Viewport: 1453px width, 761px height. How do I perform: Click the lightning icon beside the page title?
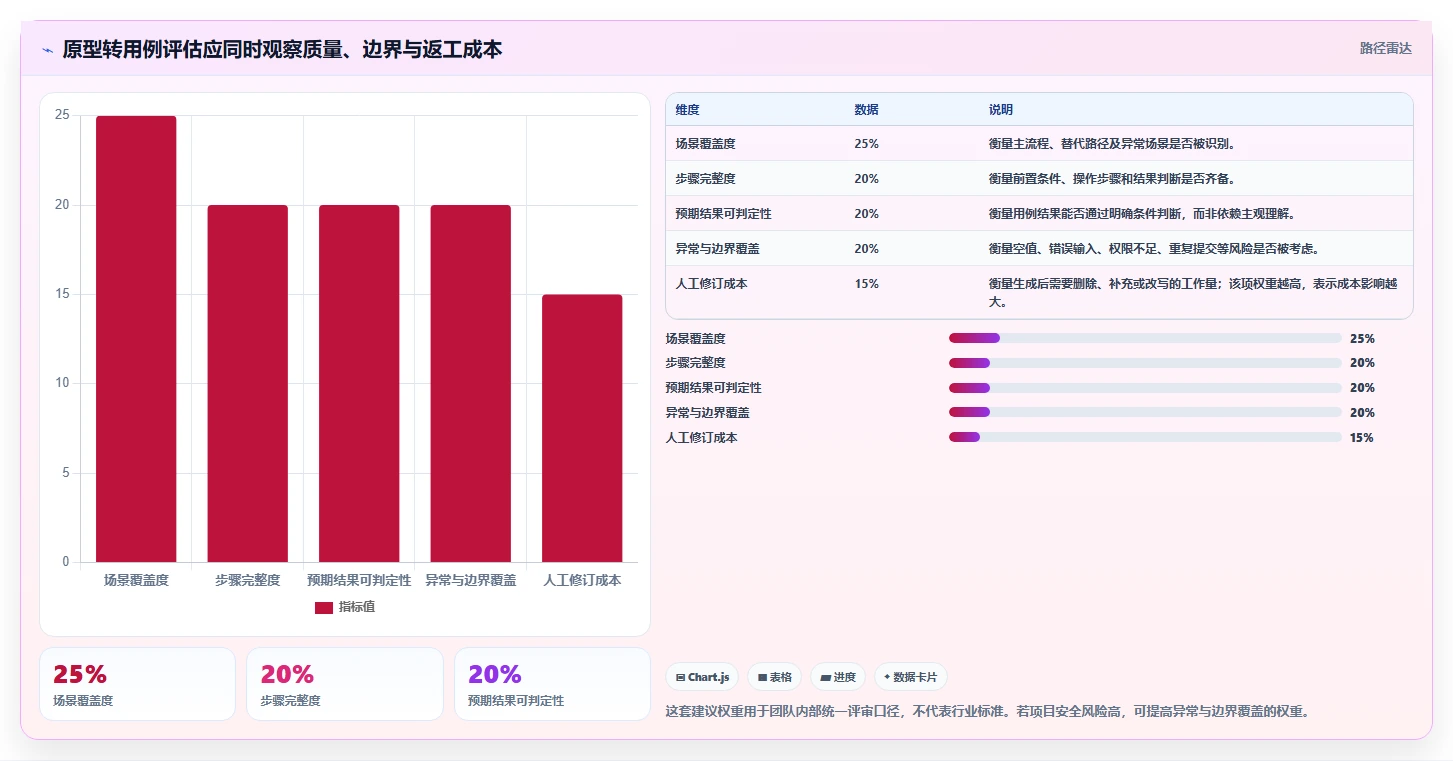tap(48, 50)
